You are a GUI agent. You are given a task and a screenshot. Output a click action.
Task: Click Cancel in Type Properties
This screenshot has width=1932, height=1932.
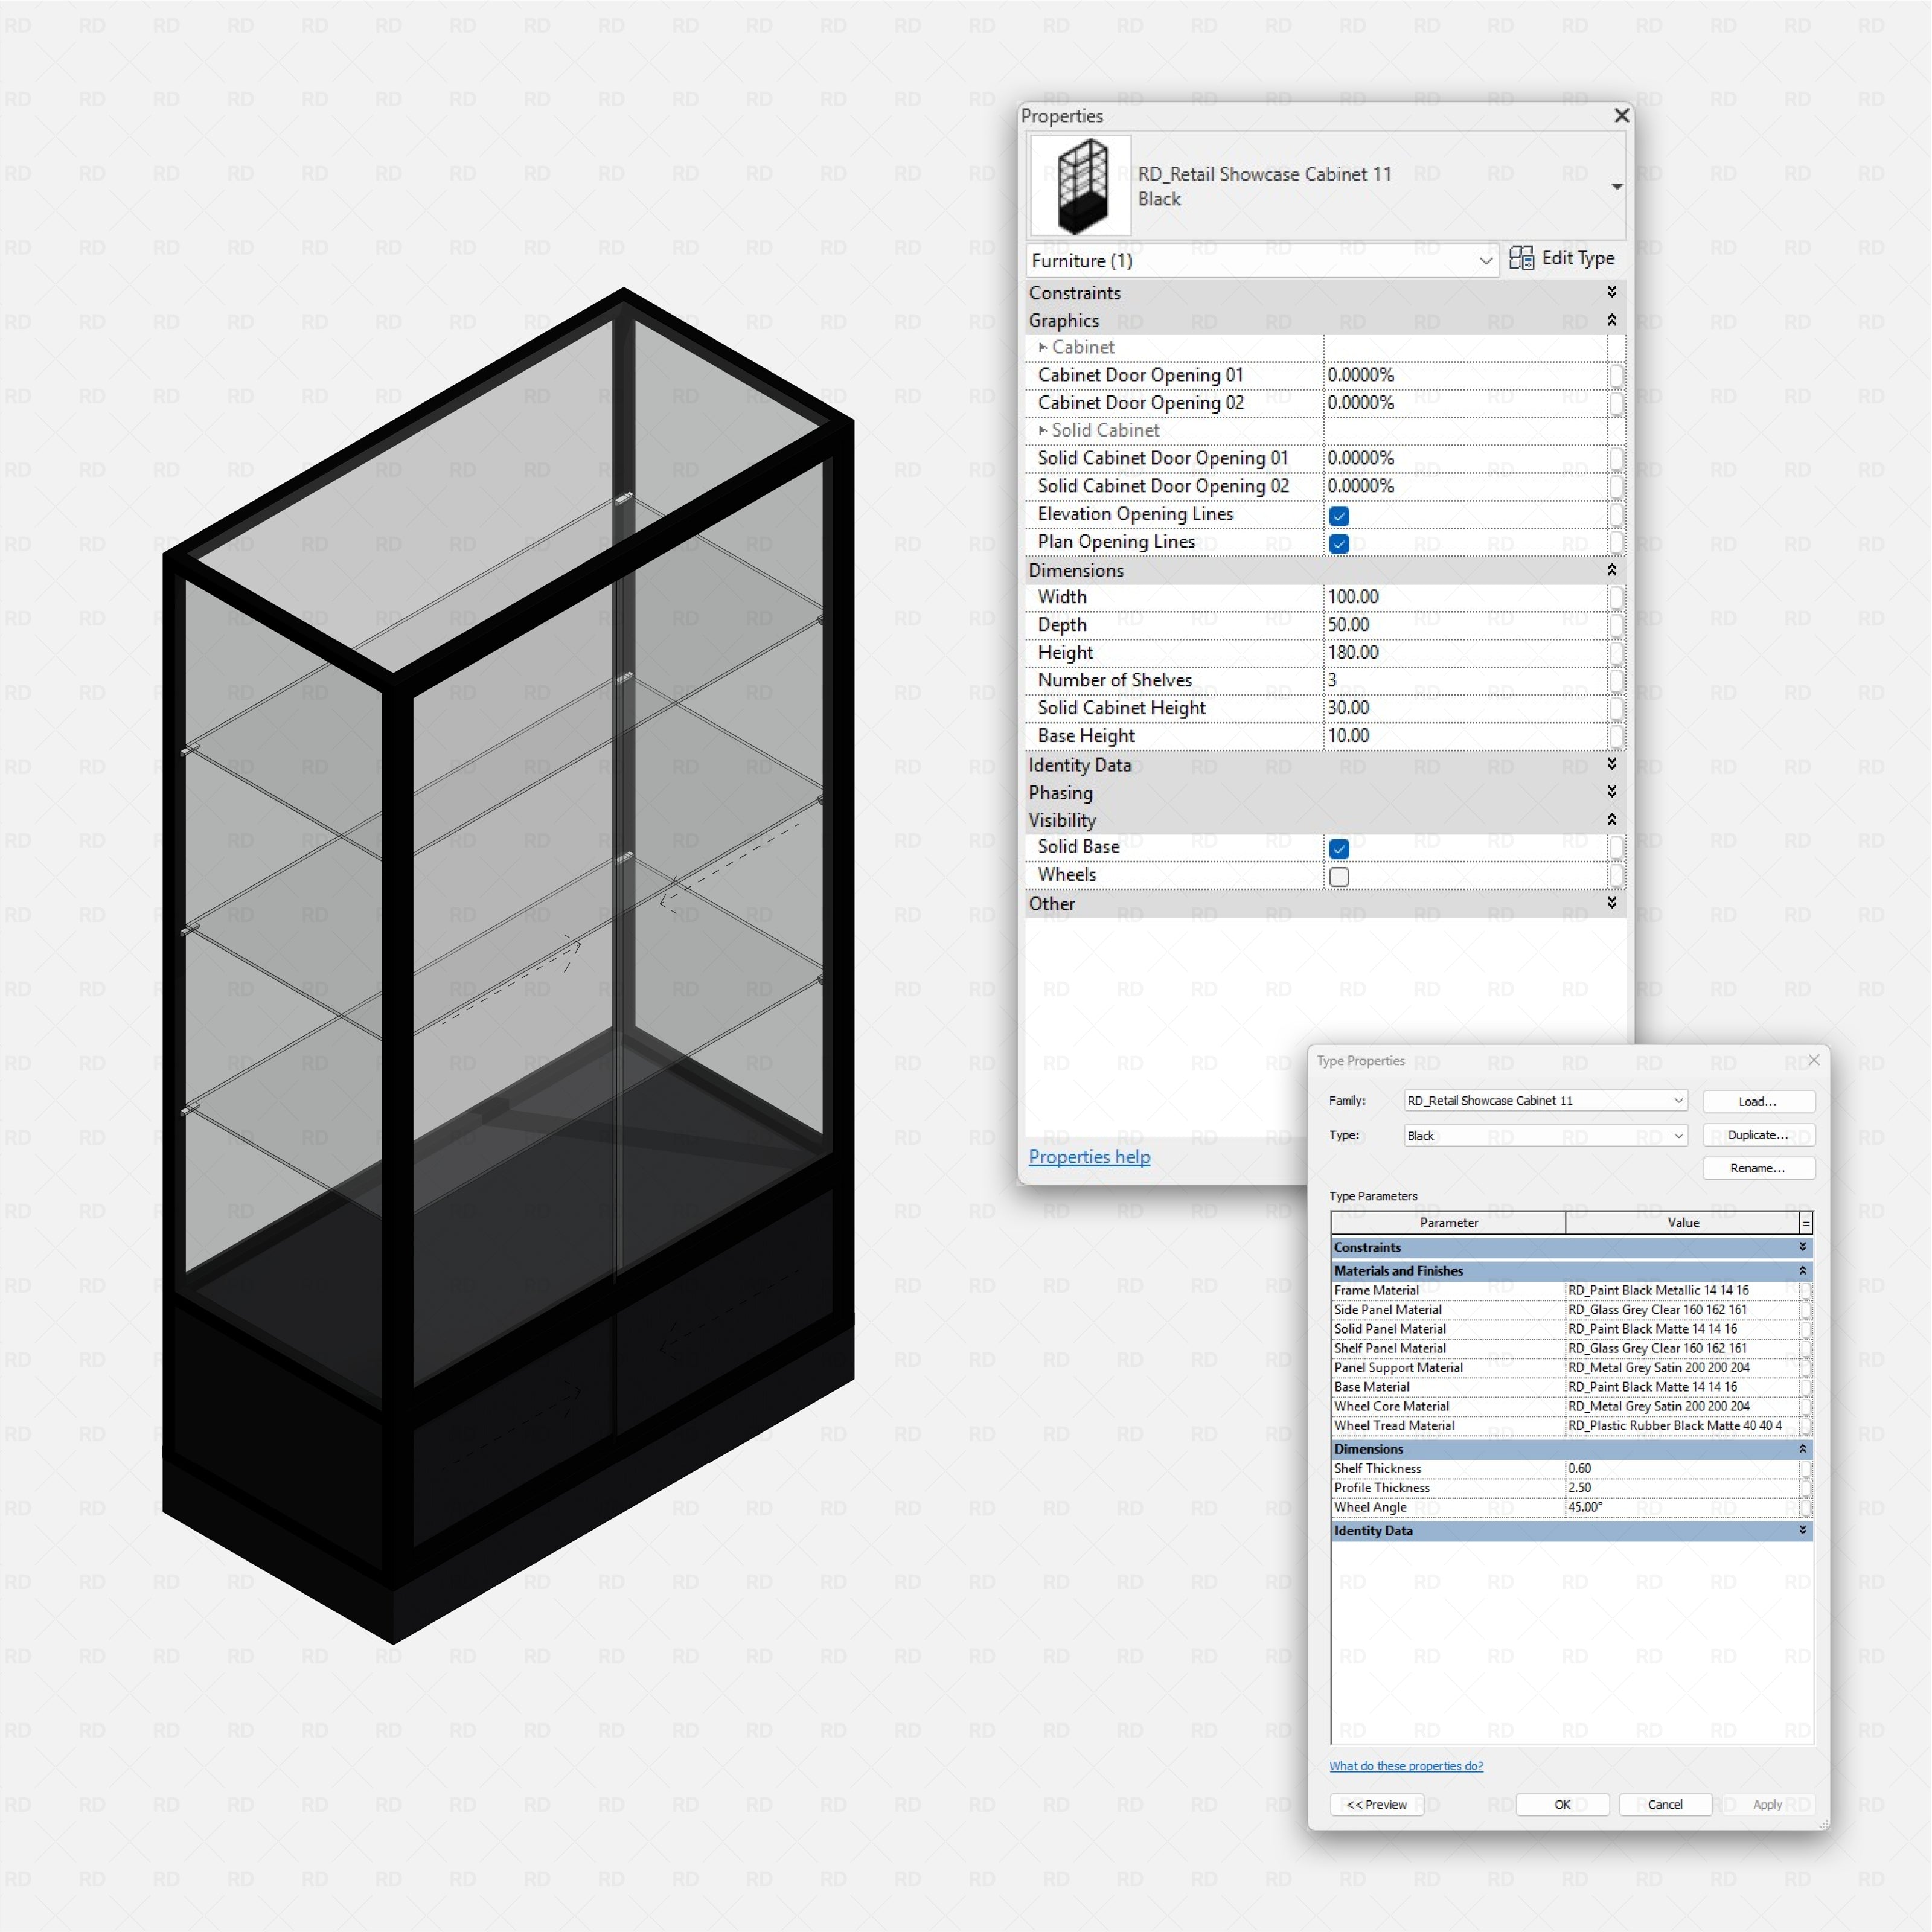(1665, 1804)
